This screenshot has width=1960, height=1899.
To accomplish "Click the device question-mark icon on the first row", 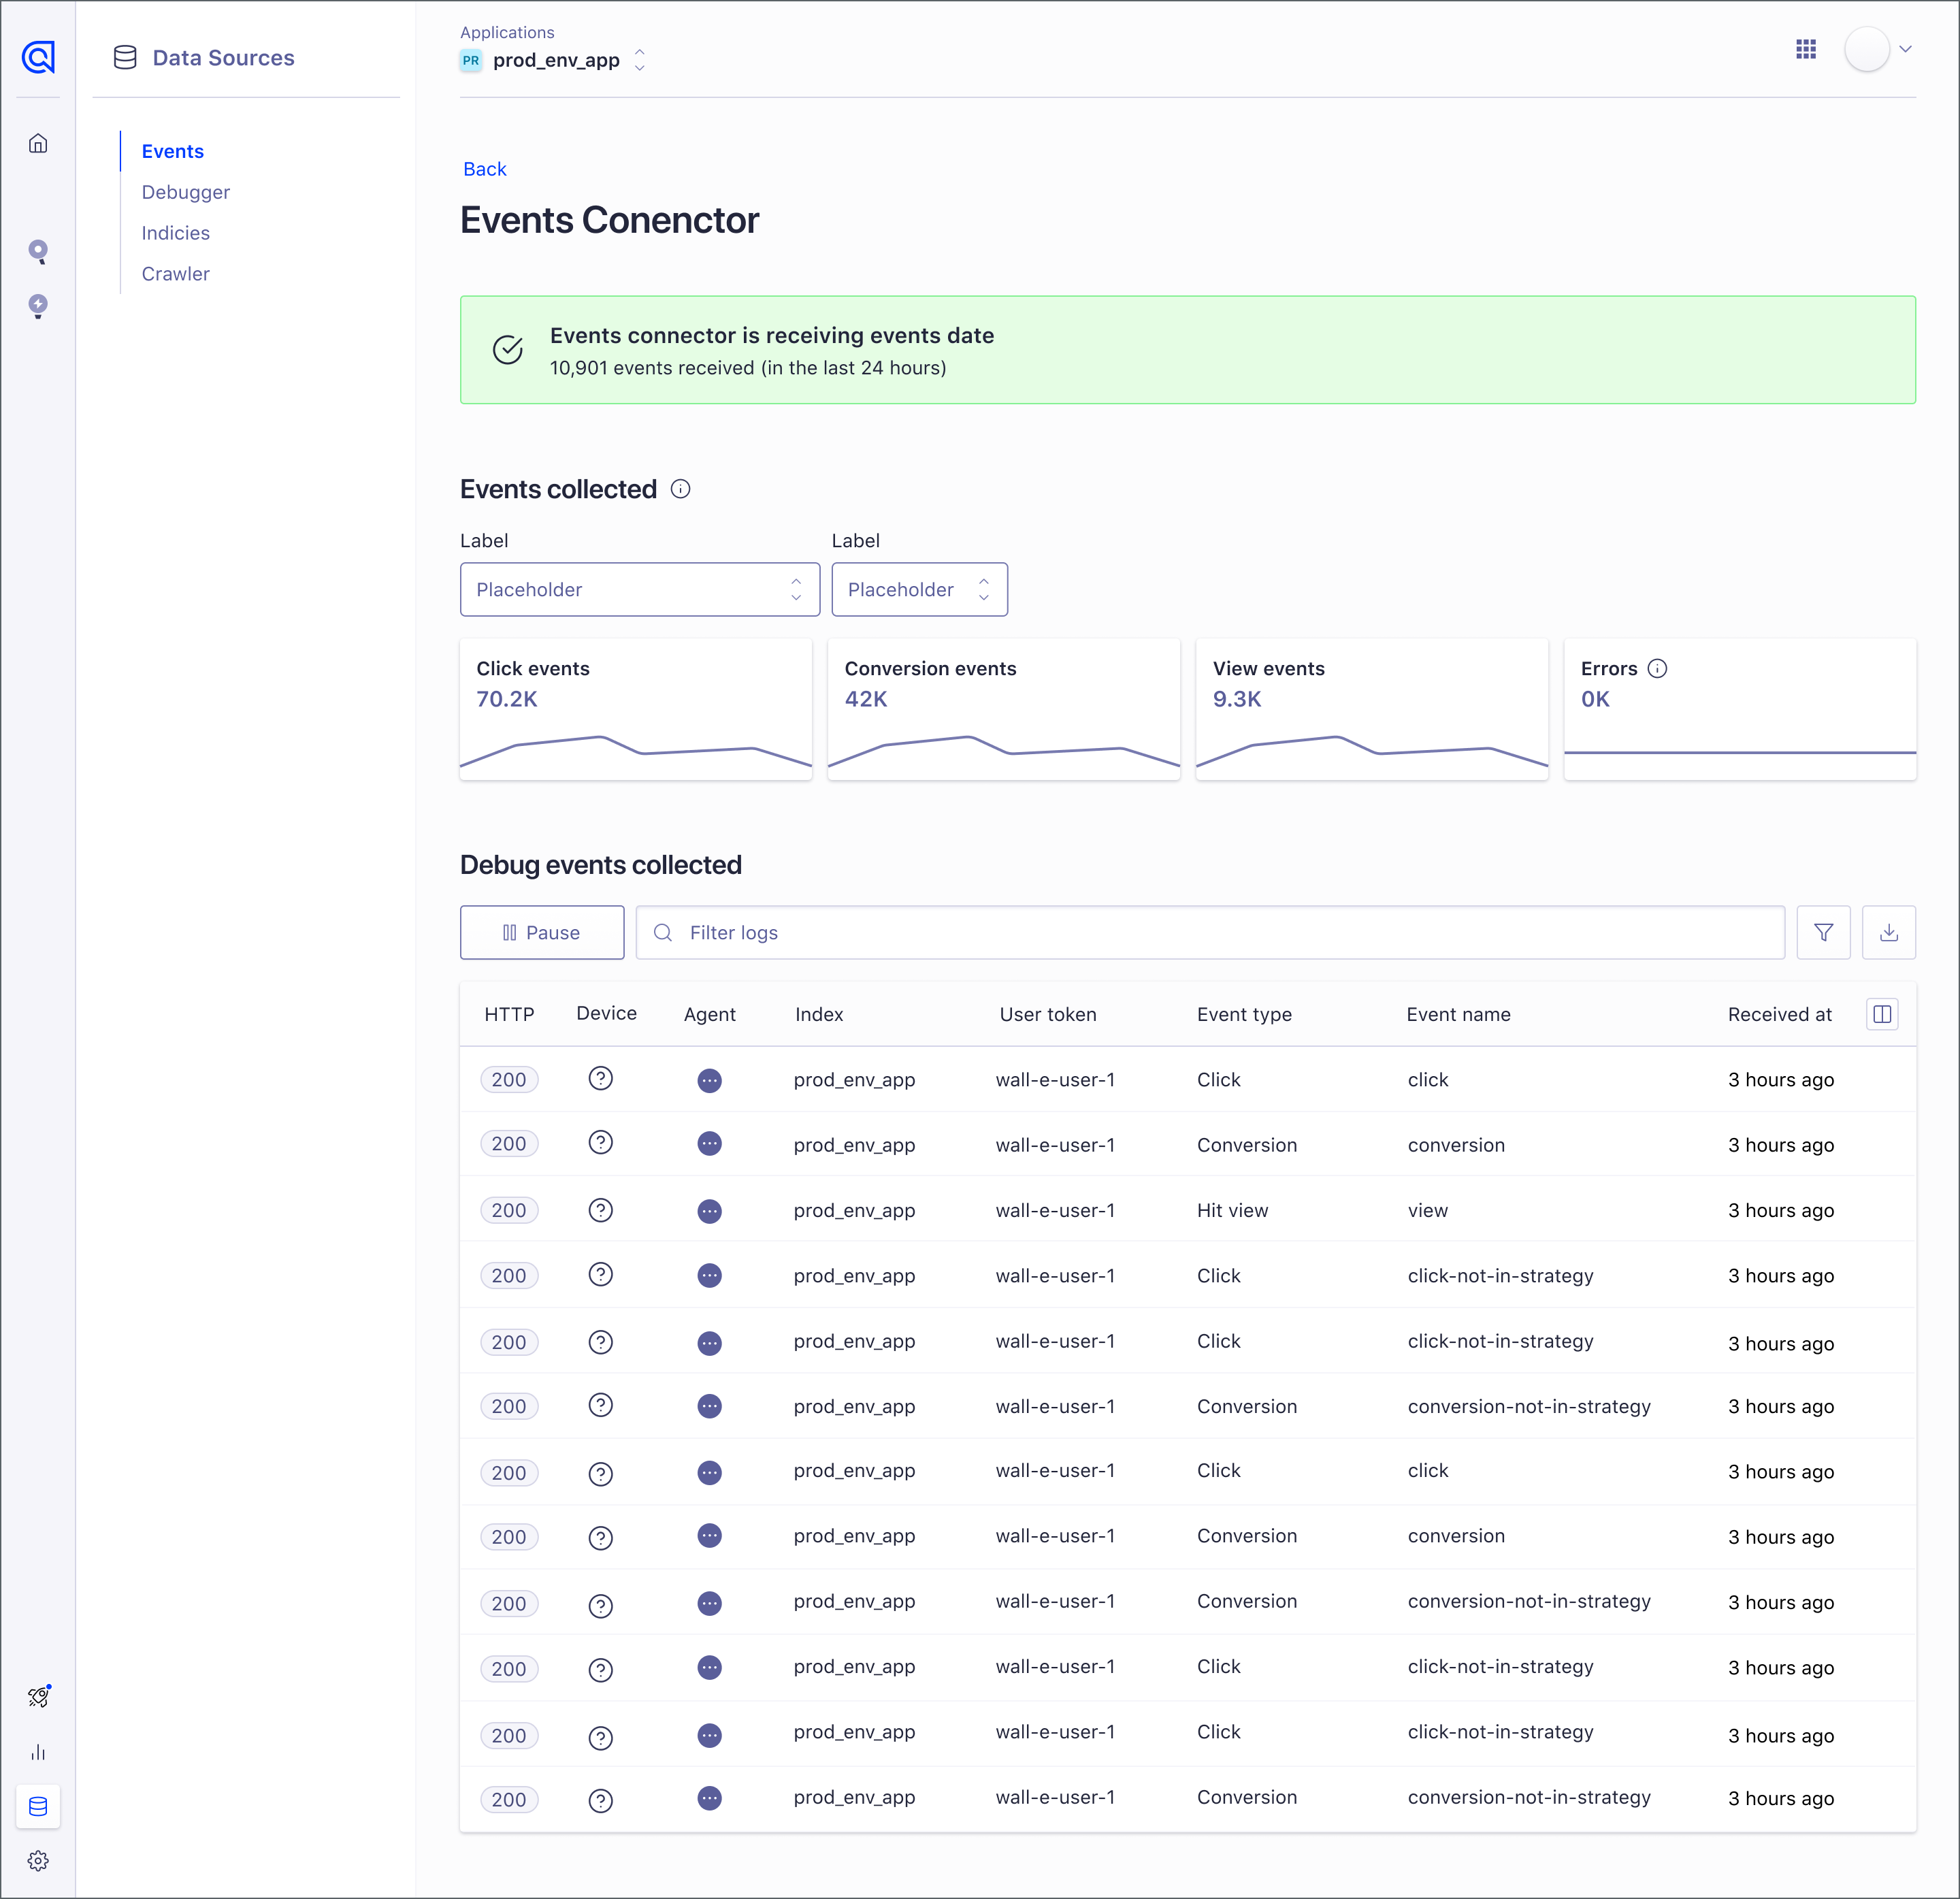I will 600,1079.
